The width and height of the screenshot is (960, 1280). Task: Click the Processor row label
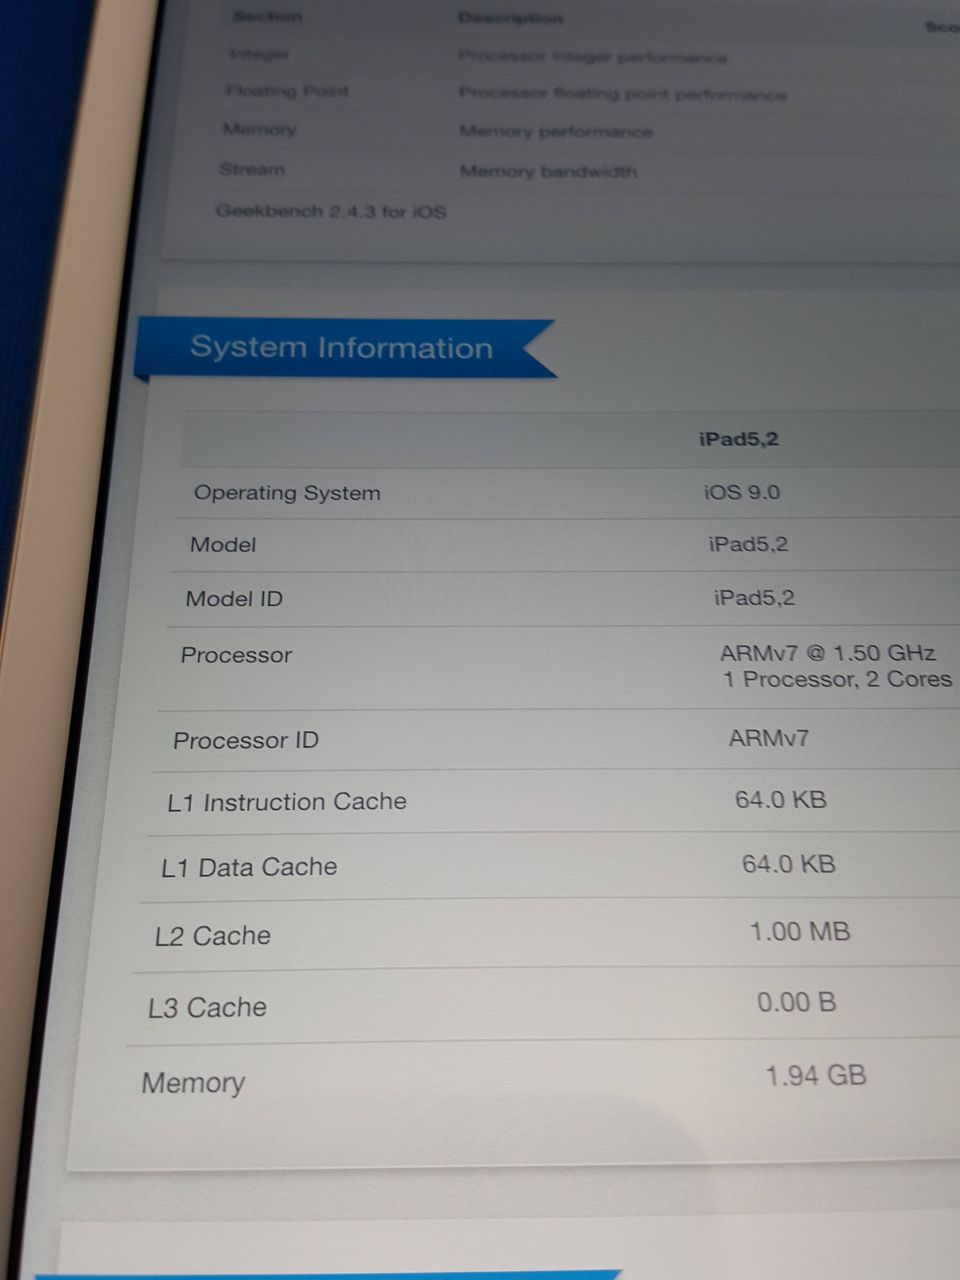tap(236, 655)
